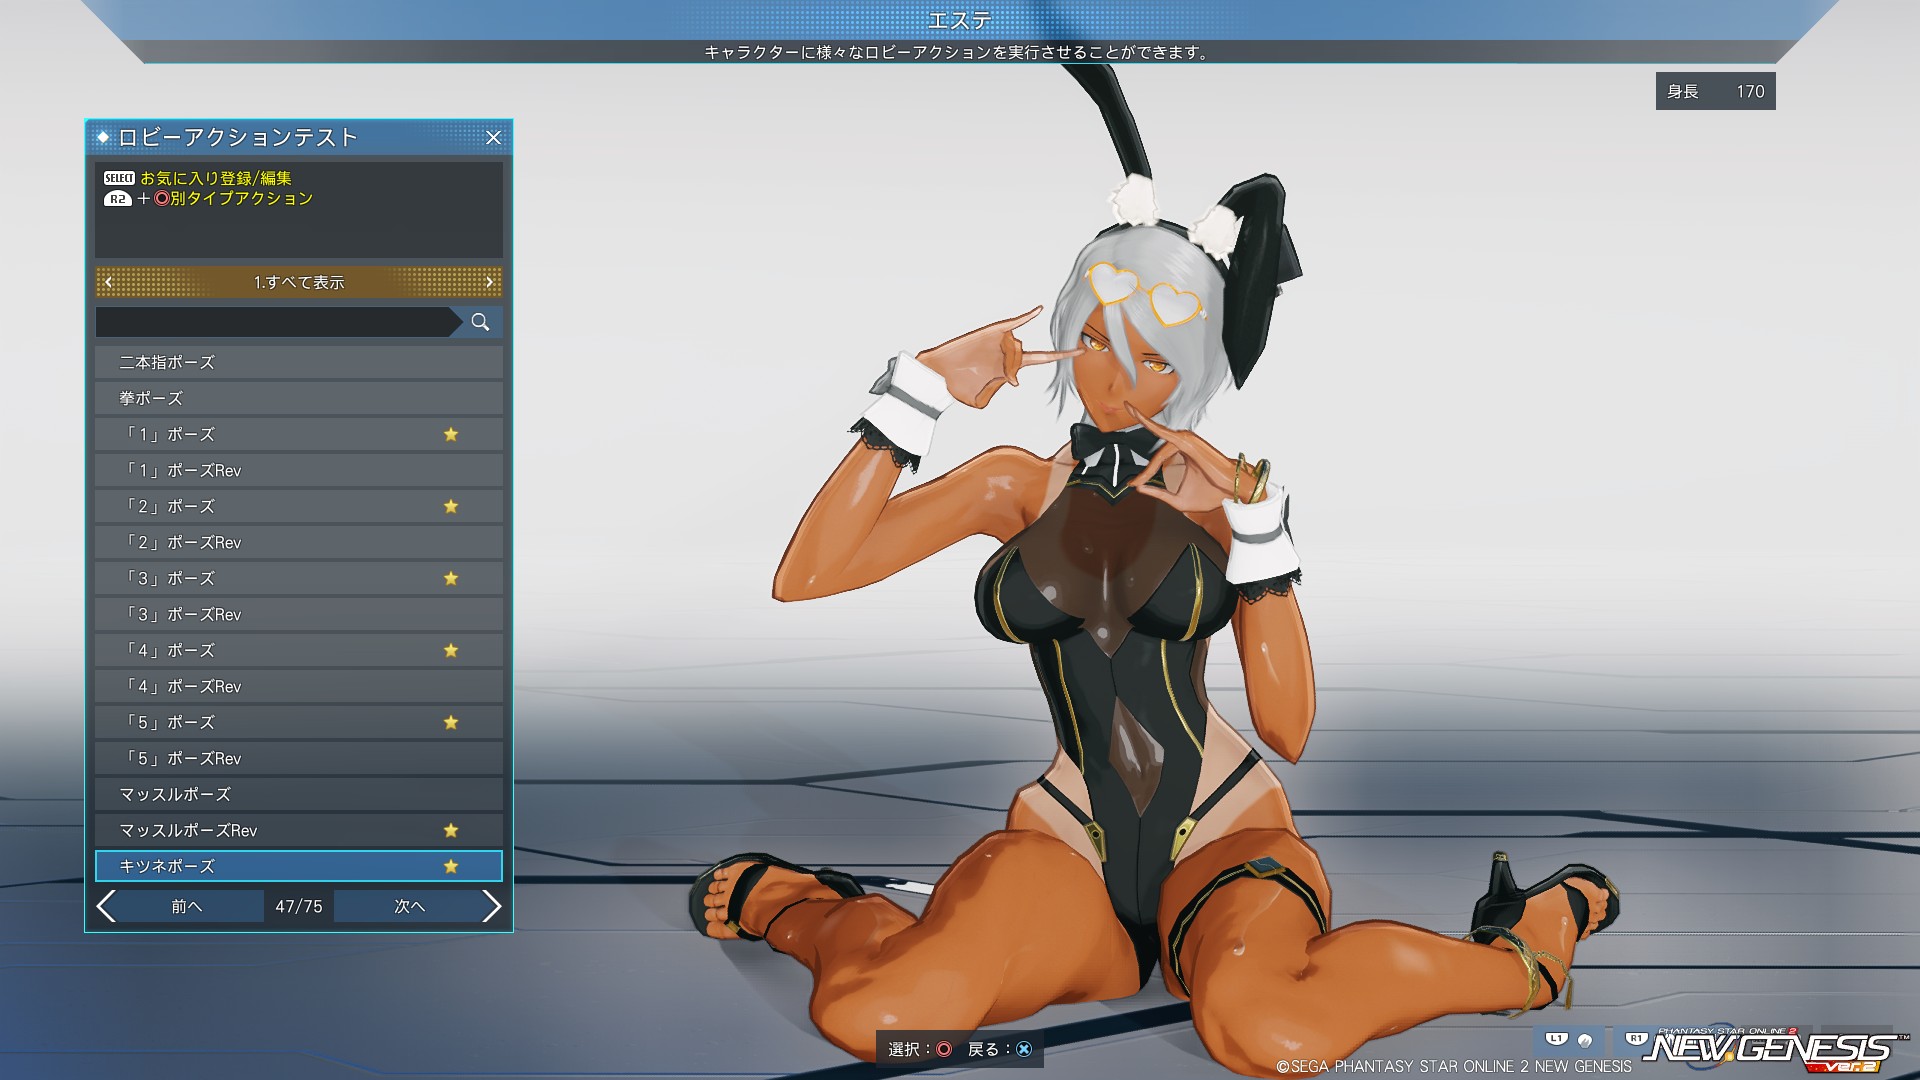Viewport: 1920px width, 1080px height.
Task: Click the large right page chevron
Action: 491,906
